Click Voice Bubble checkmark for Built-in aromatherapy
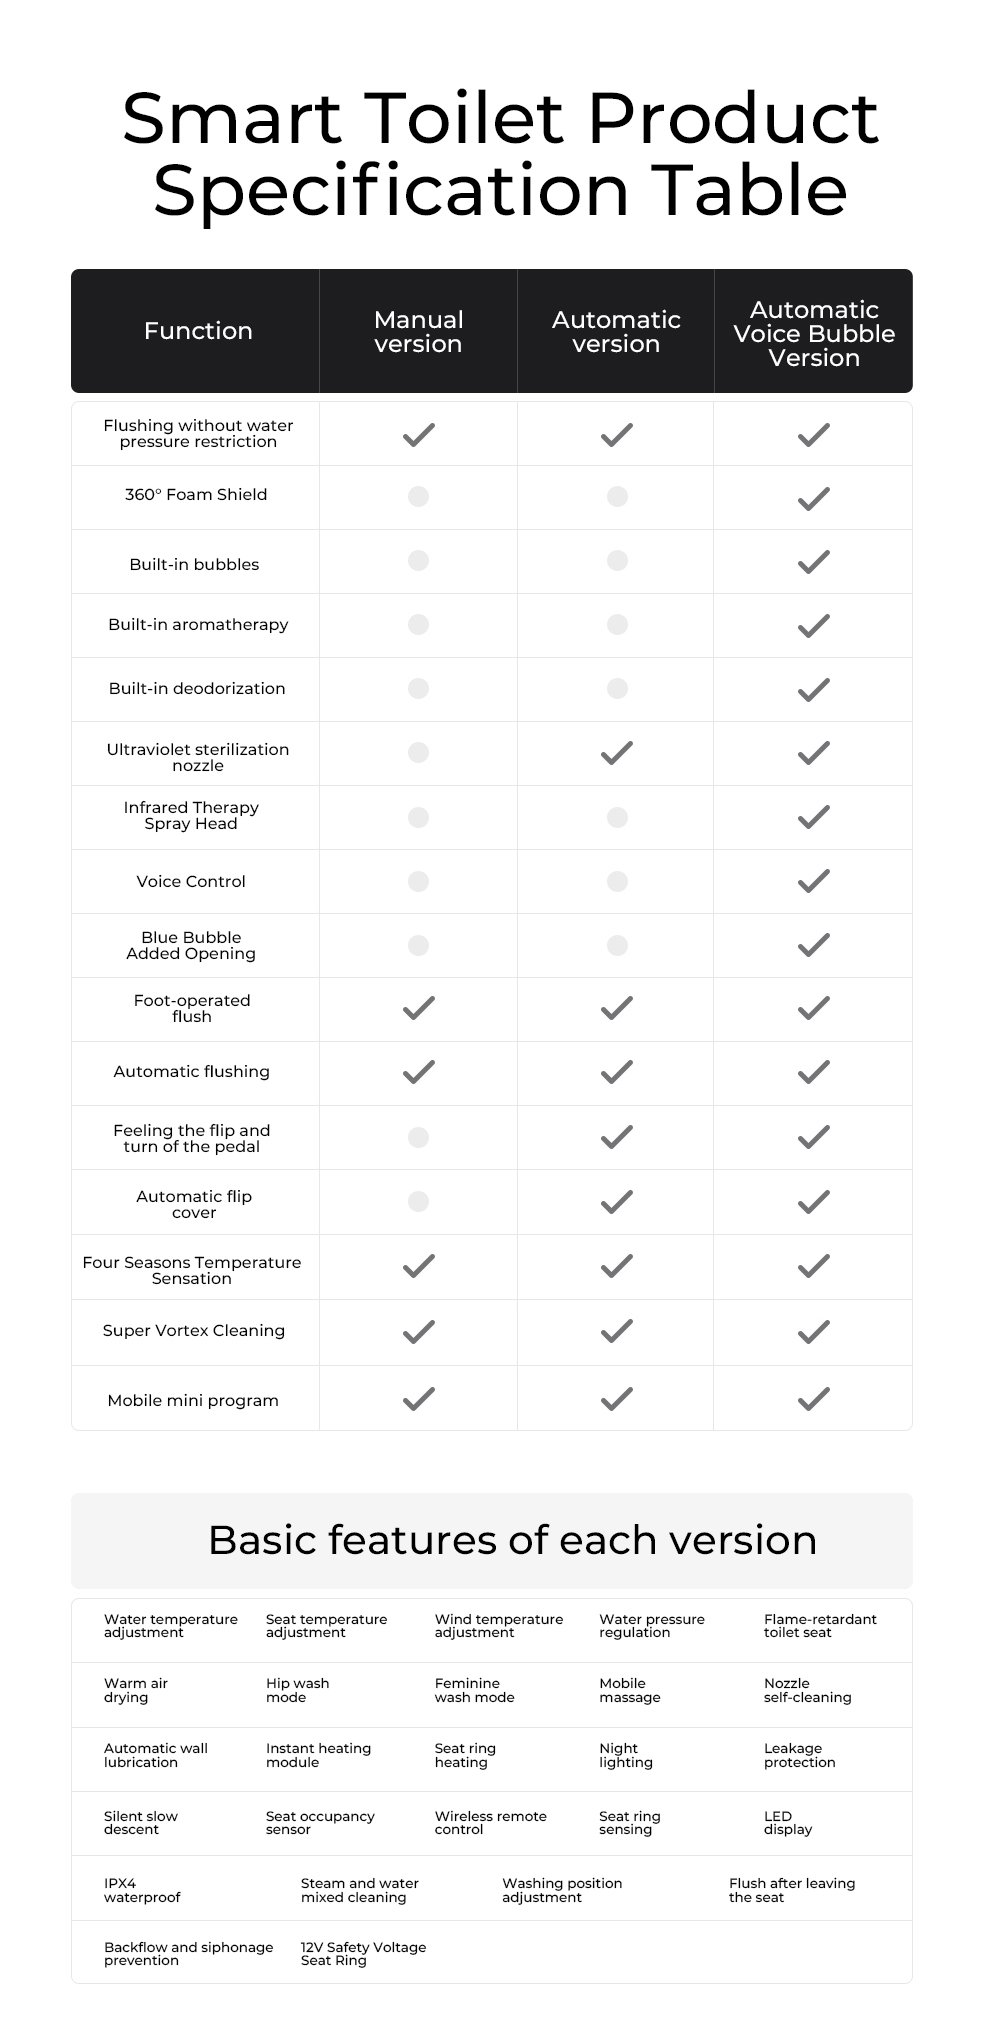 point(813,626)
